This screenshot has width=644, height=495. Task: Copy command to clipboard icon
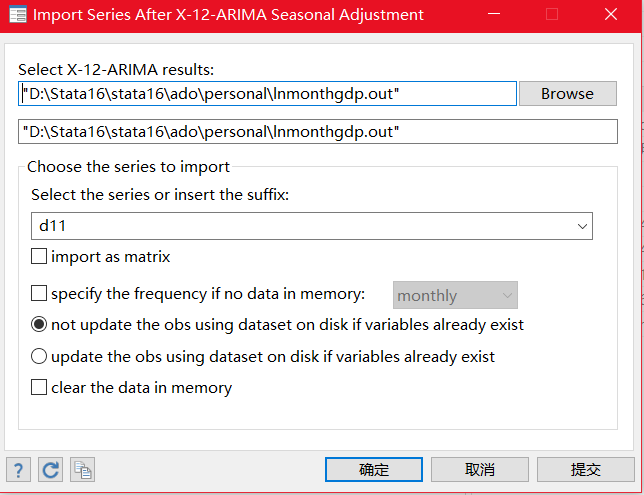[x=82, y=469]
